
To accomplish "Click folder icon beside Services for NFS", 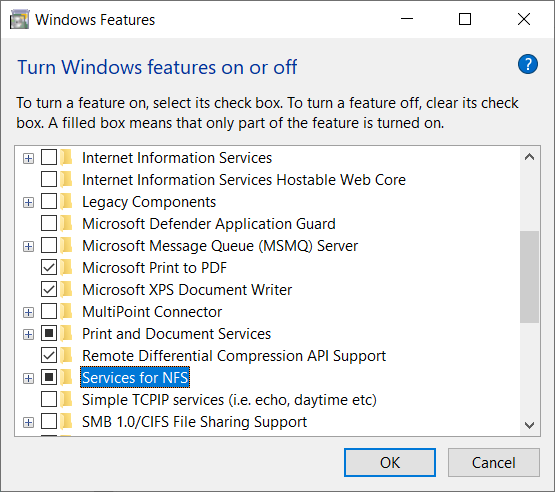I will [x=66, y=378].
